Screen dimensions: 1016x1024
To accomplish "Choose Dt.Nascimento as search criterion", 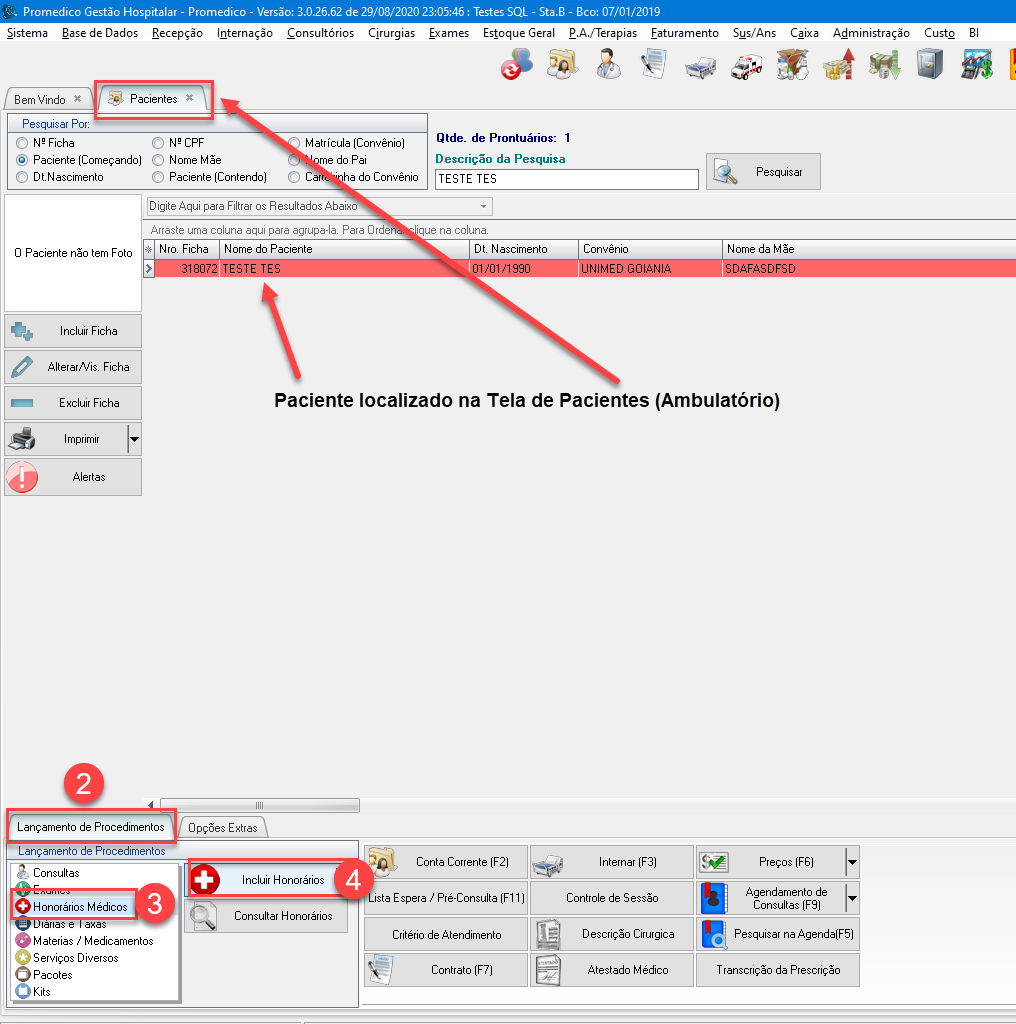I will [23, 177].
